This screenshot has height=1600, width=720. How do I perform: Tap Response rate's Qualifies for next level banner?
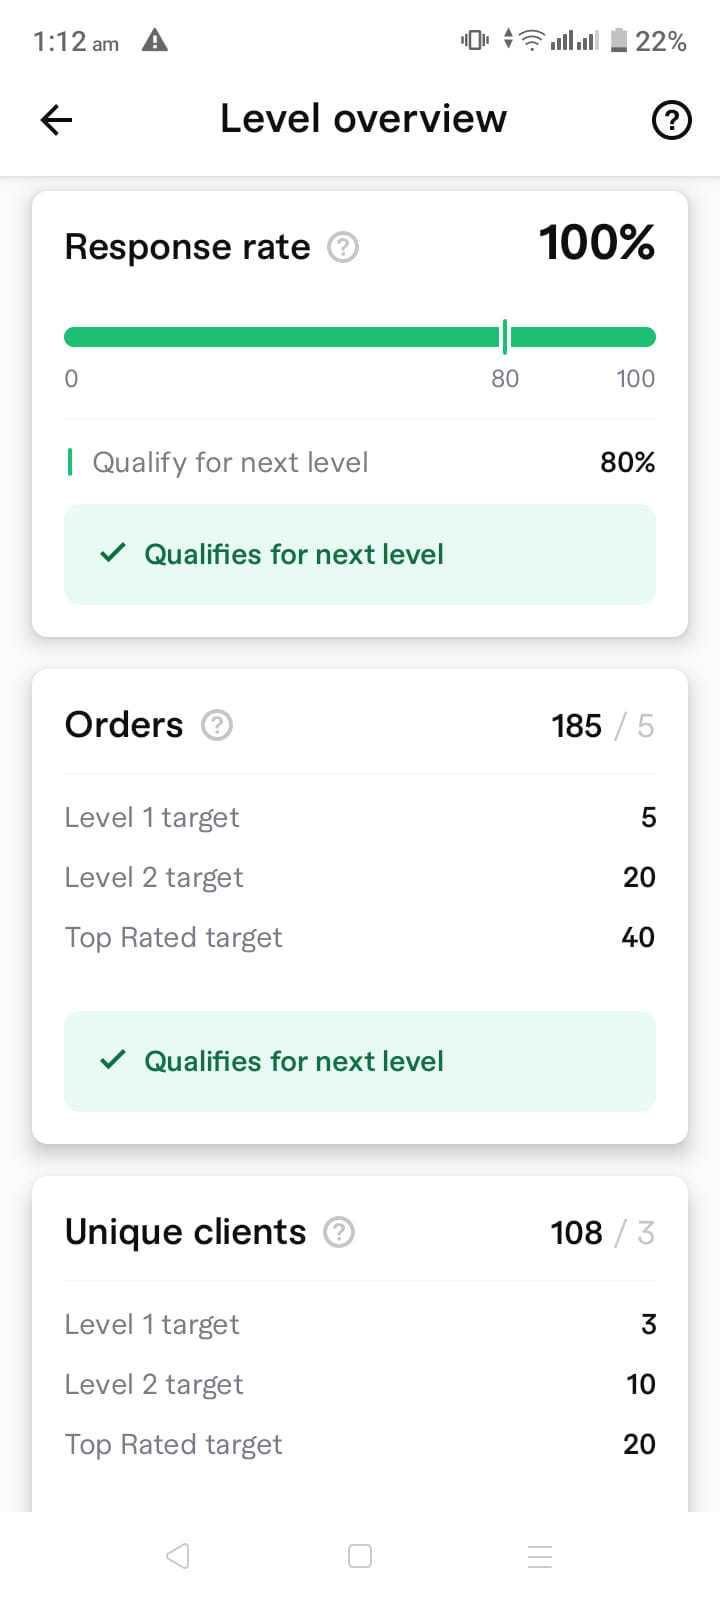tap(360, 554)
